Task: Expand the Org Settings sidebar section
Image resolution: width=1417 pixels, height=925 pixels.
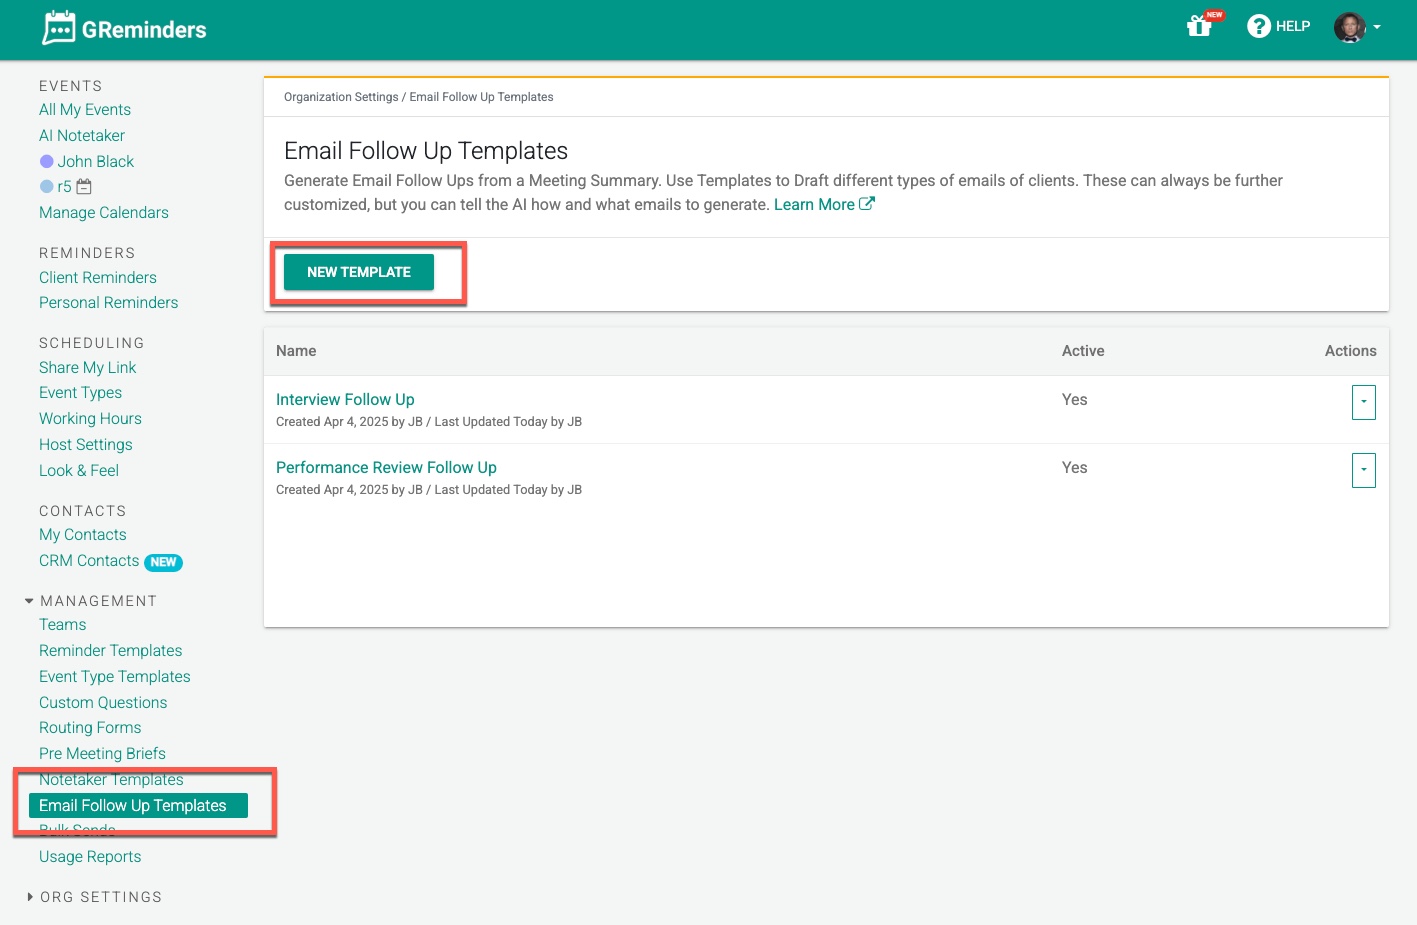Action: 29,897
